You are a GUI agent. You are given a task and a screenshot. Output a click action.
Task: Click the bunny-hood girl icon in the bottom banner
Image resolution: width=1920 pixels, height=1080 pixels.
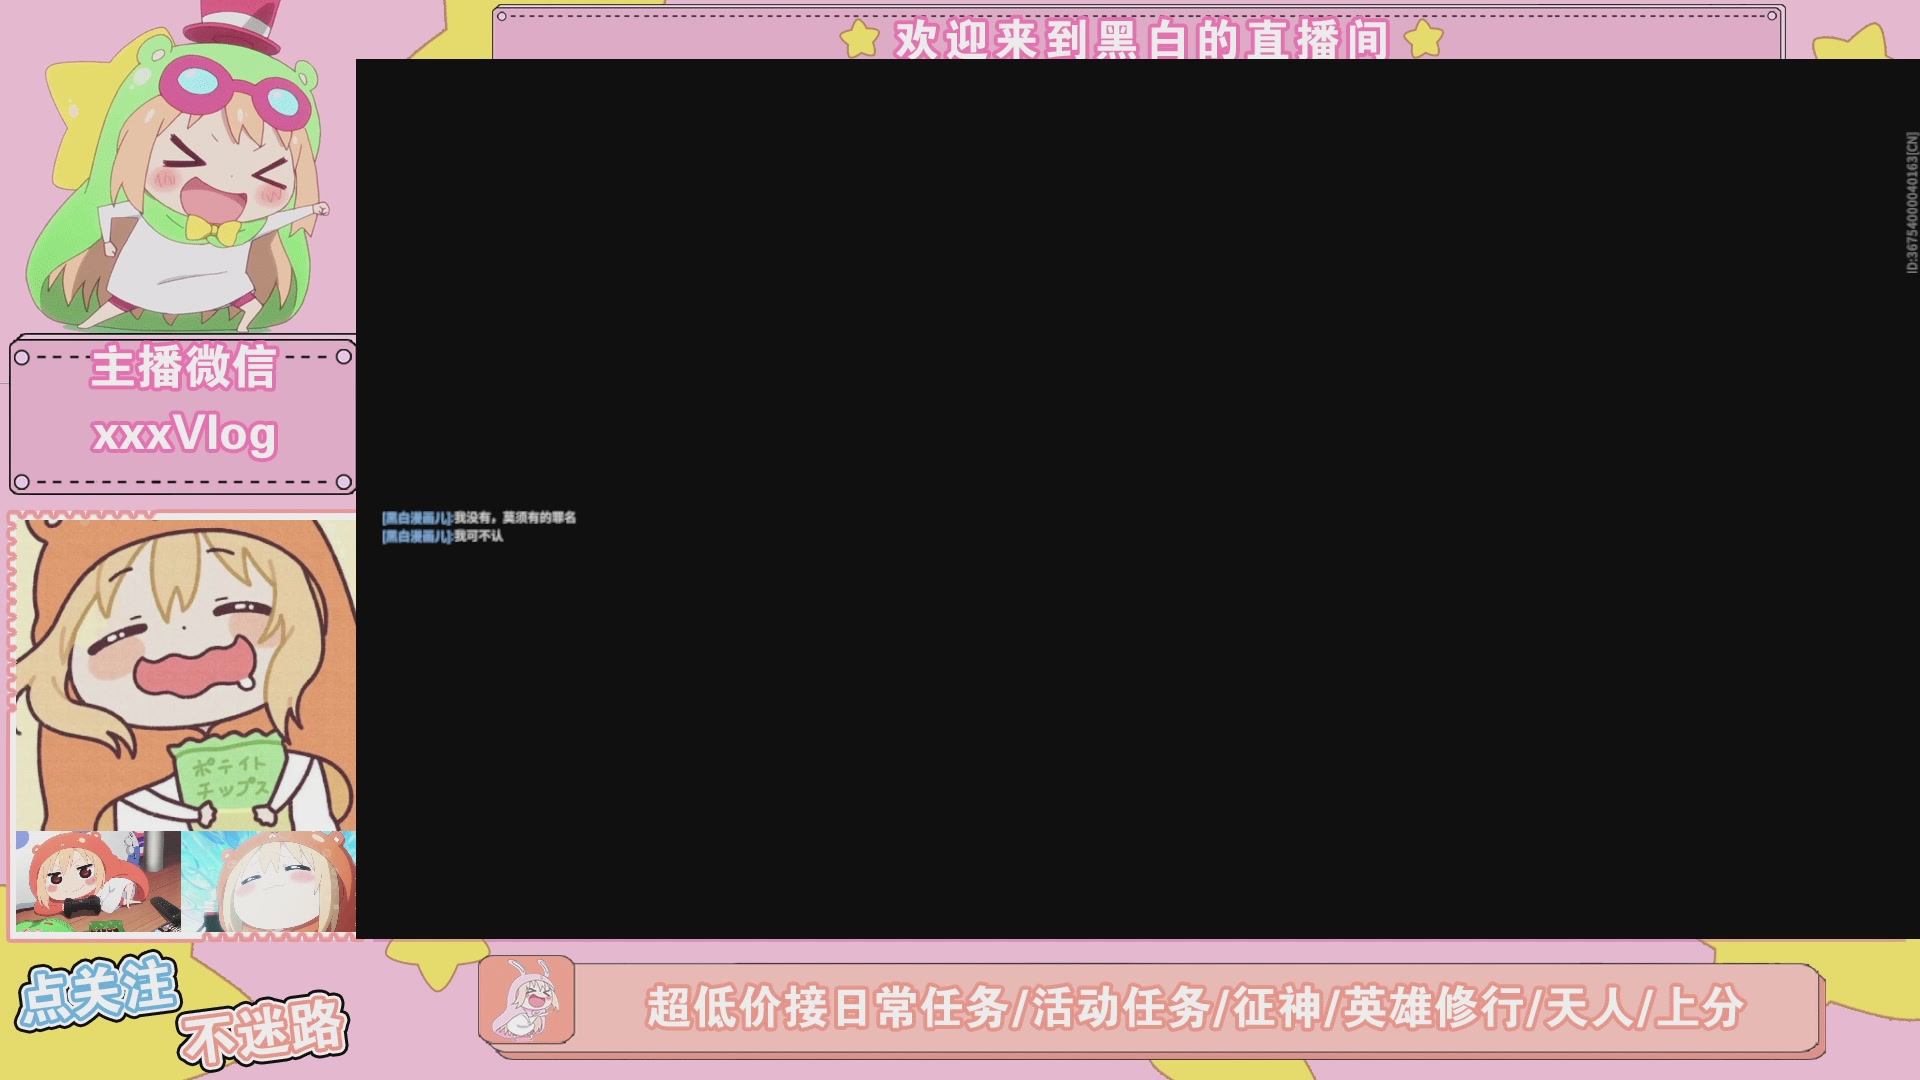[527, 1000]
